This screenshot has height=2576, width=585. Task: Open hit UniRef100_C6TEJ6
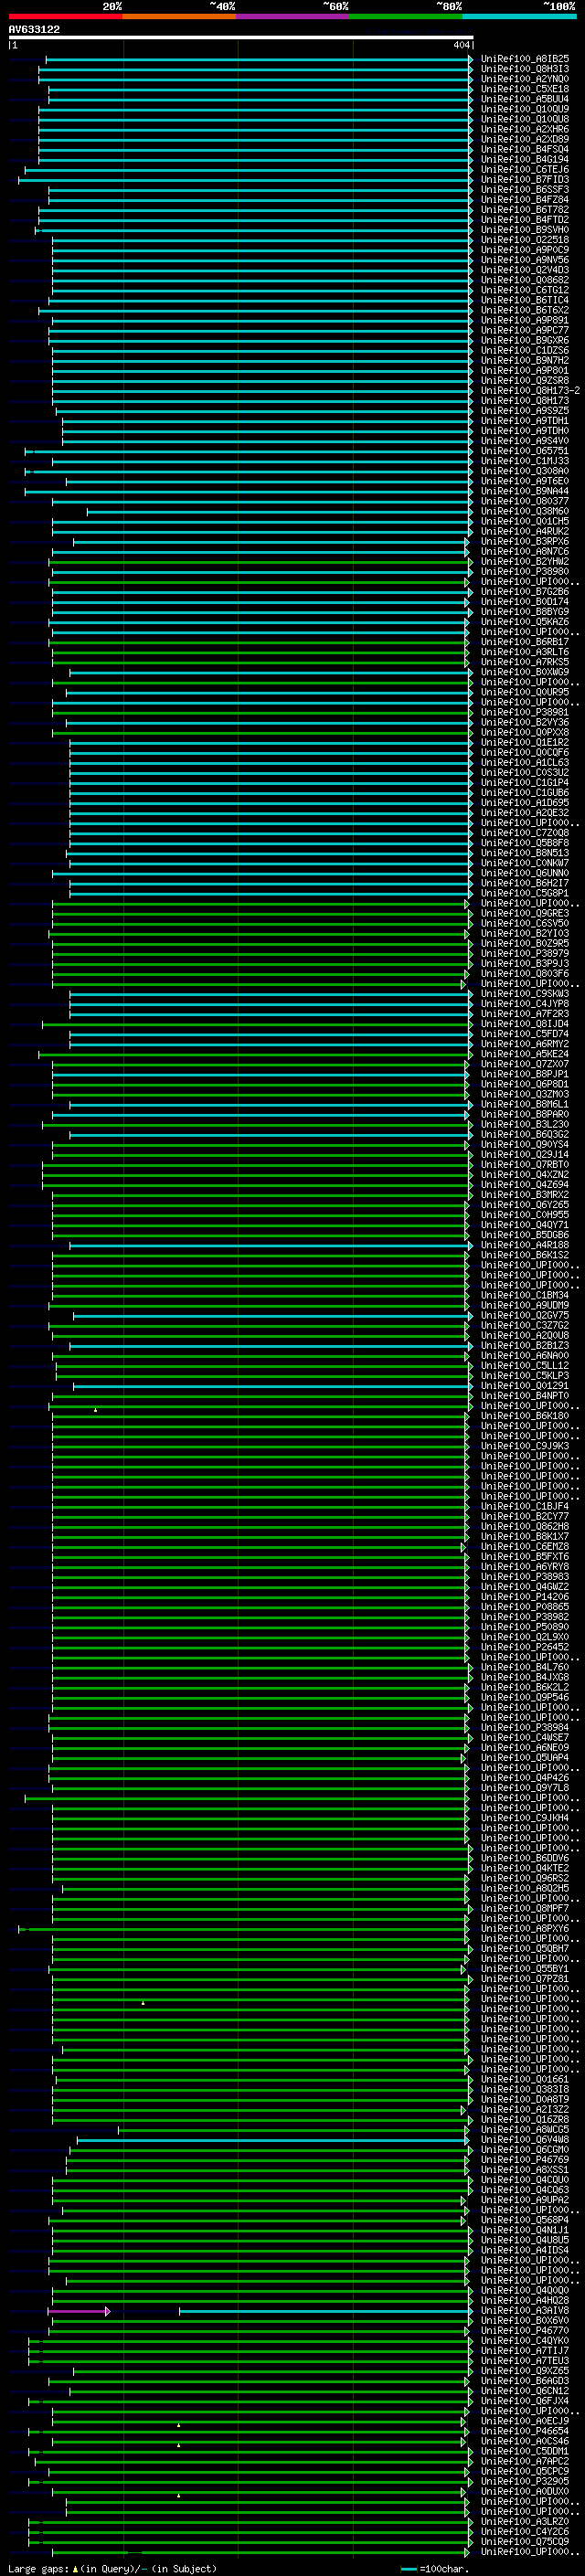pos(525,170)
